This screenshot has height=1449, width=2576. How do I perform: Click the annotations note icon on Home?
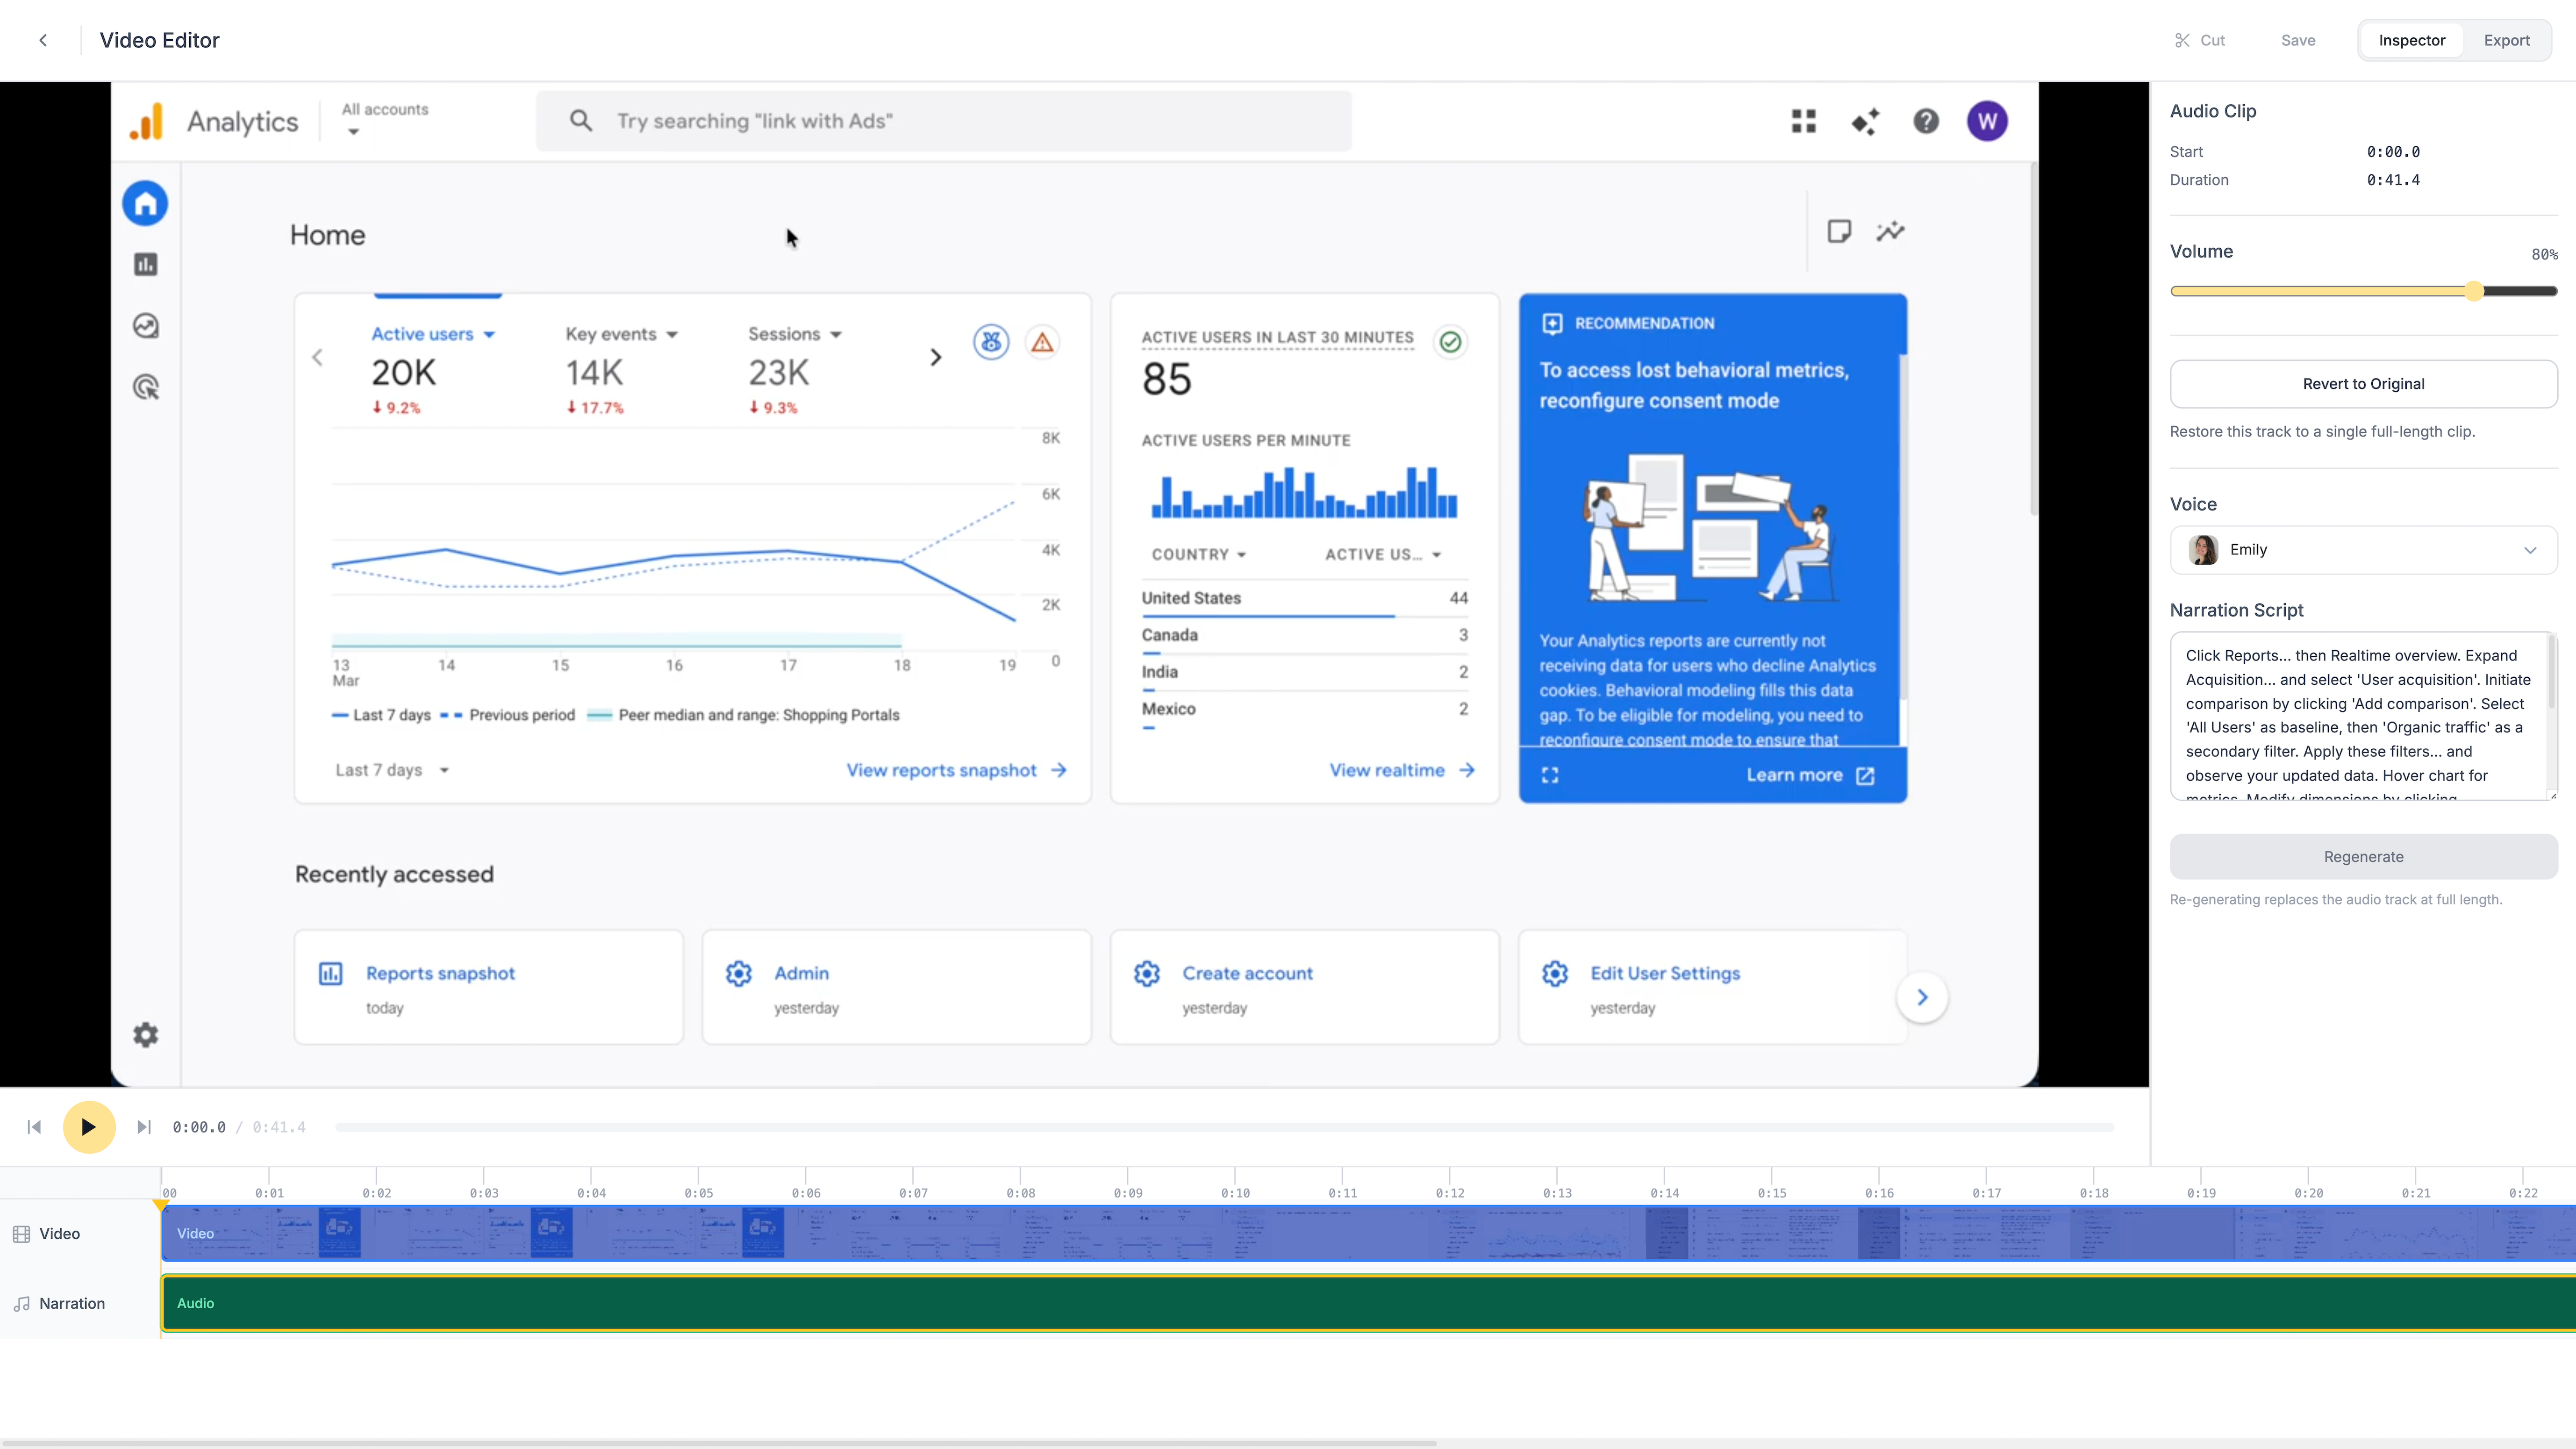1839,232
